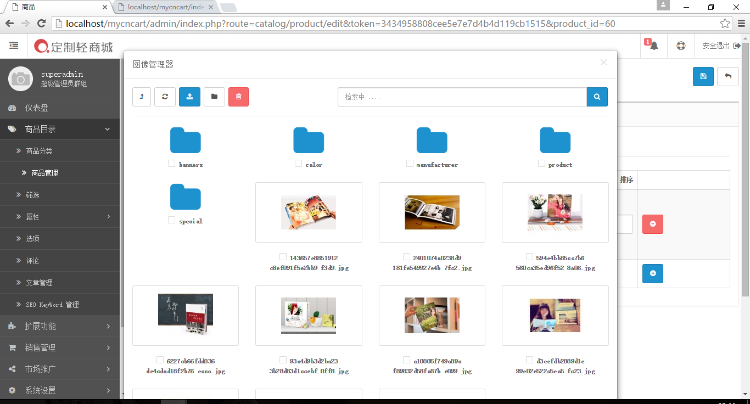The width and height of the screenshot is (750, 404).
Task: Open the product folder icon
Action: [555, 140]
